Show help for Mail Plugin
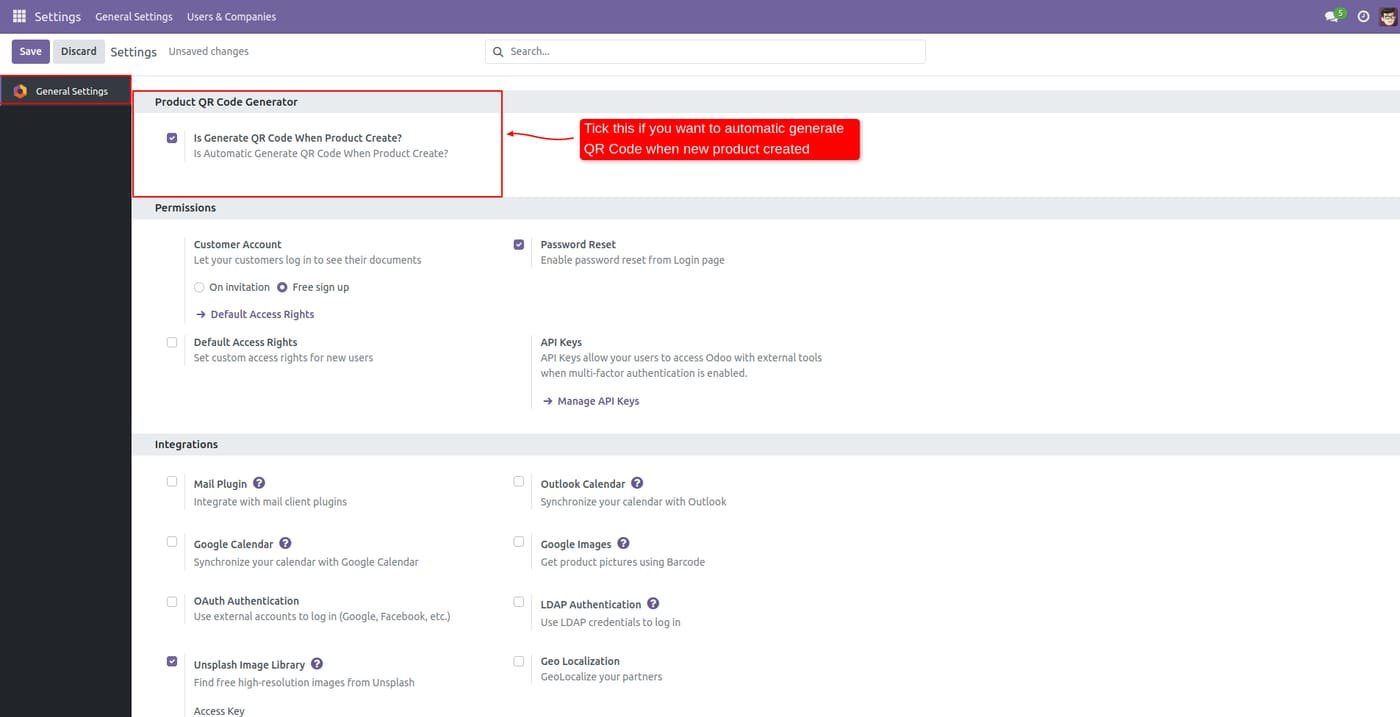 pos(259,483)
